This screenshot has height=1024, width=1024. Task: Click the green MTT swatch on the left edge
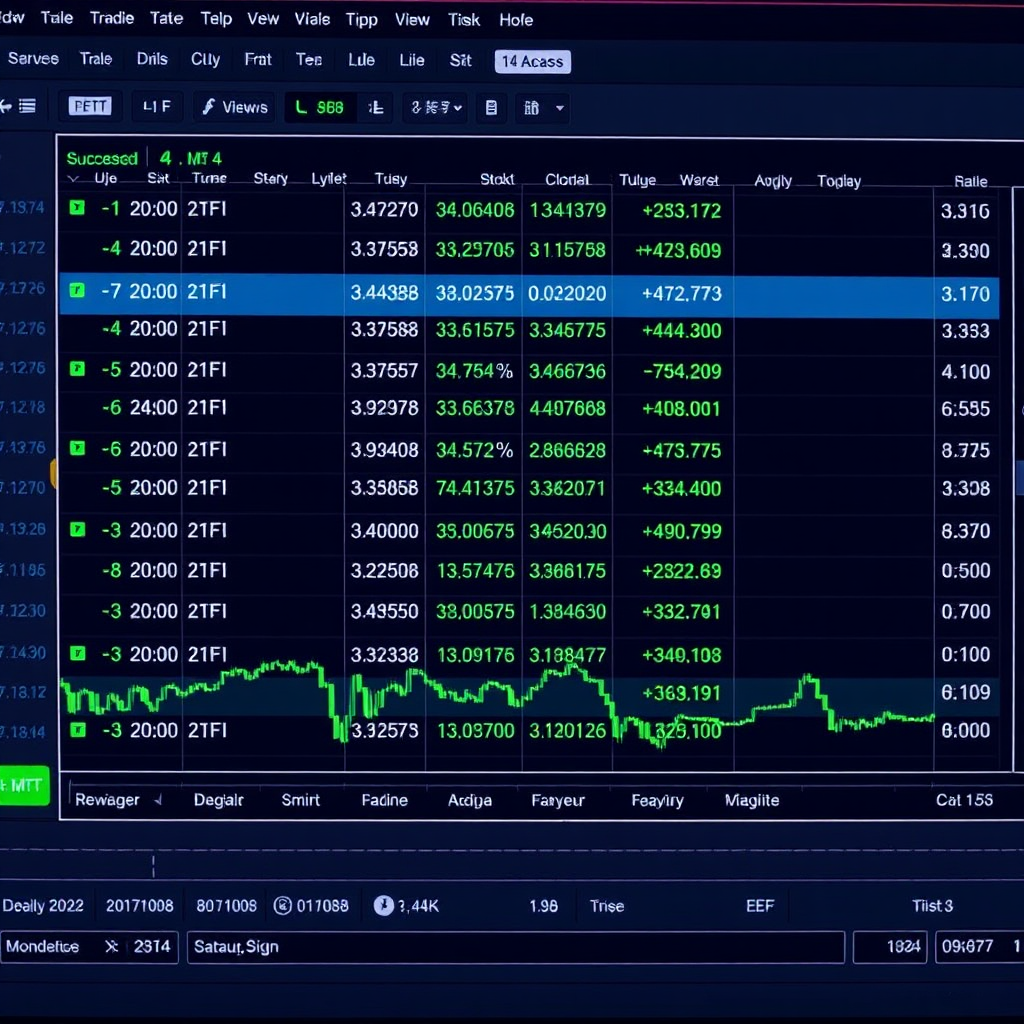20,786
